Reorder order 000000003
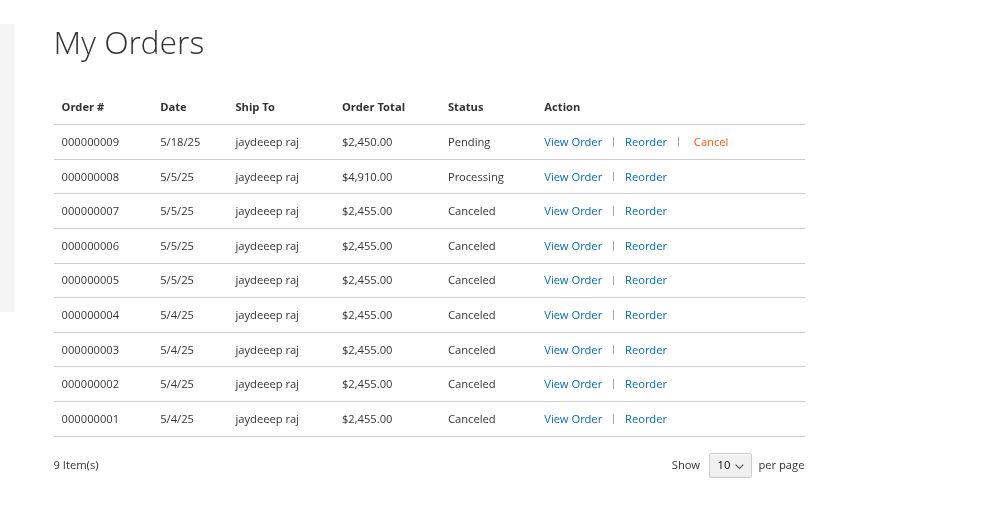This screenshot has height=521, width=1004. (x=645, y=350)
